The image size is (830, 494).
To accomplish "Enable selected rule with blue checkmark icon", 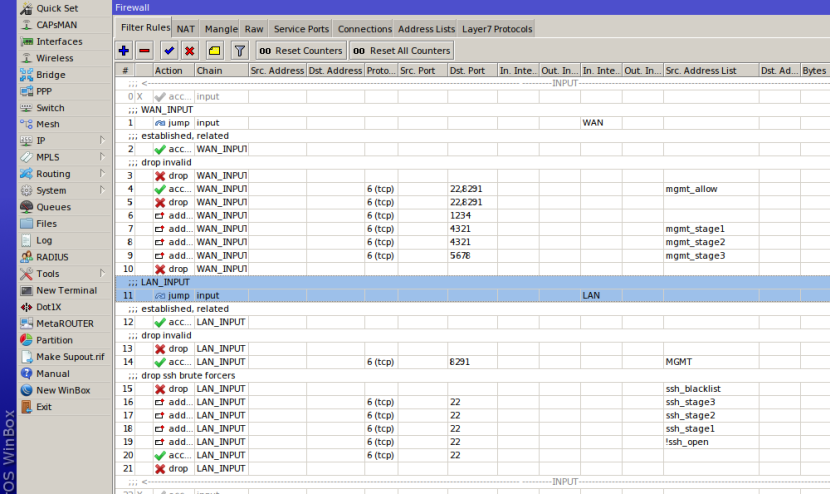I will [168, 50].
